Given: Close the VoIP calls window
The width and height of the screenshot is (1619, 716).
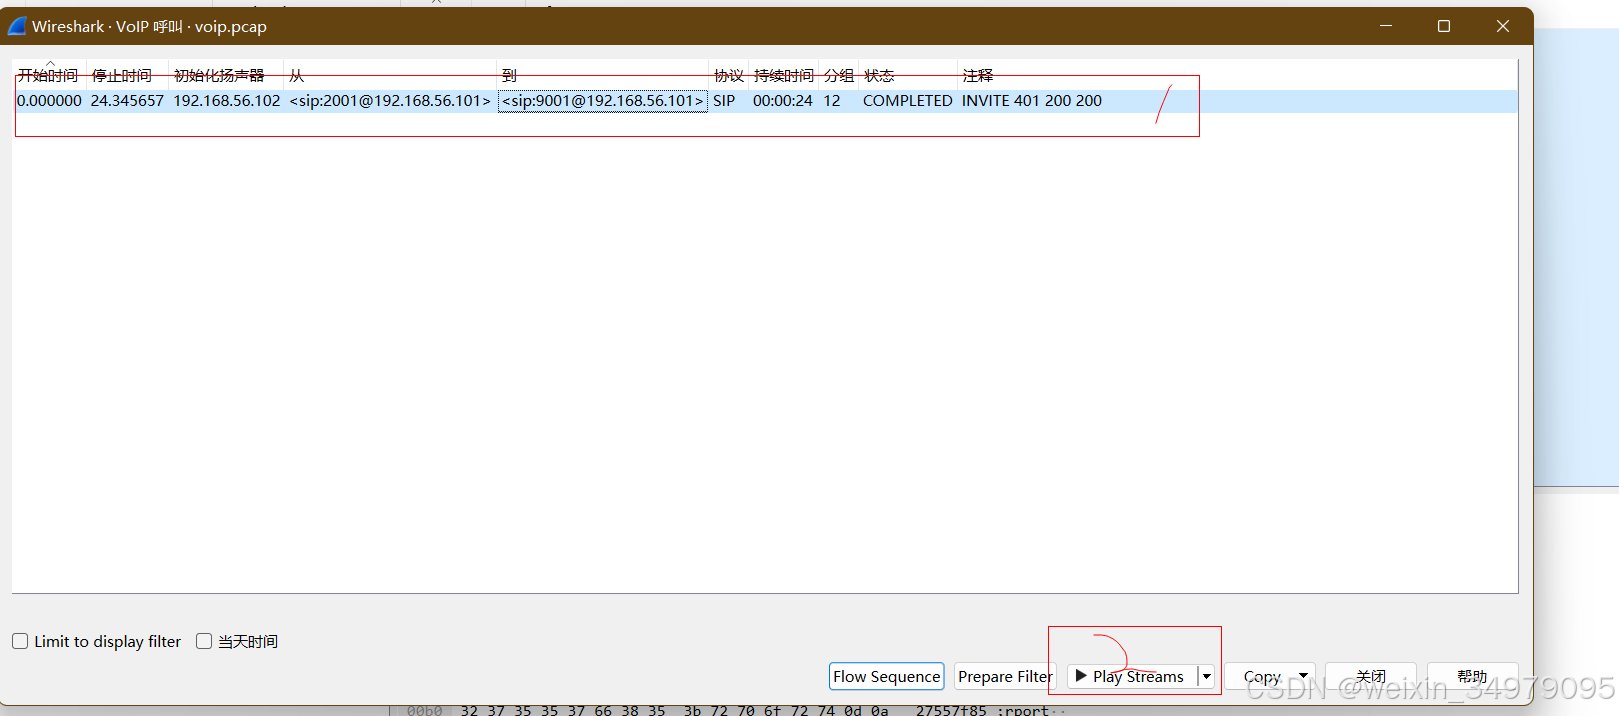Looking at the screenshot, I should pyautogui.click(x=1503, y=26).
